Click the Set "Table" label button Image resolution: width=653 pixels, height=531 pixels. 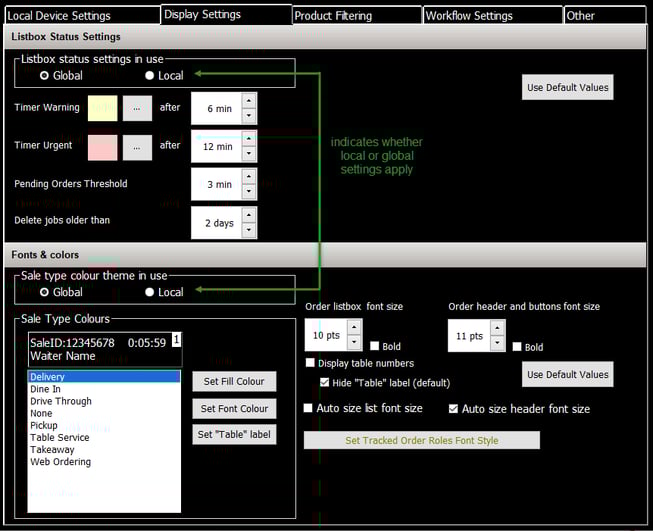[x=234, y=434]
